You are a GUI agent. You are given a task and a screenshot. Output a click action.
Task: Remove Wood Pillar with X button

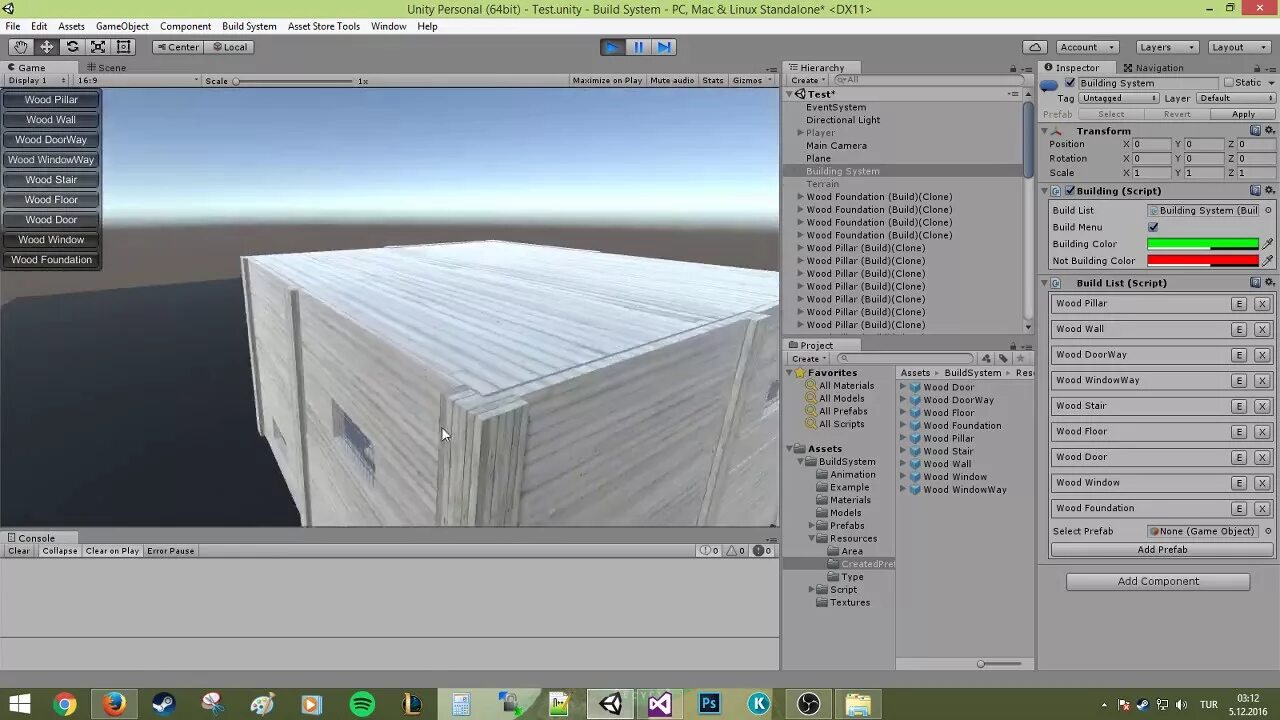coord(1262,304)
